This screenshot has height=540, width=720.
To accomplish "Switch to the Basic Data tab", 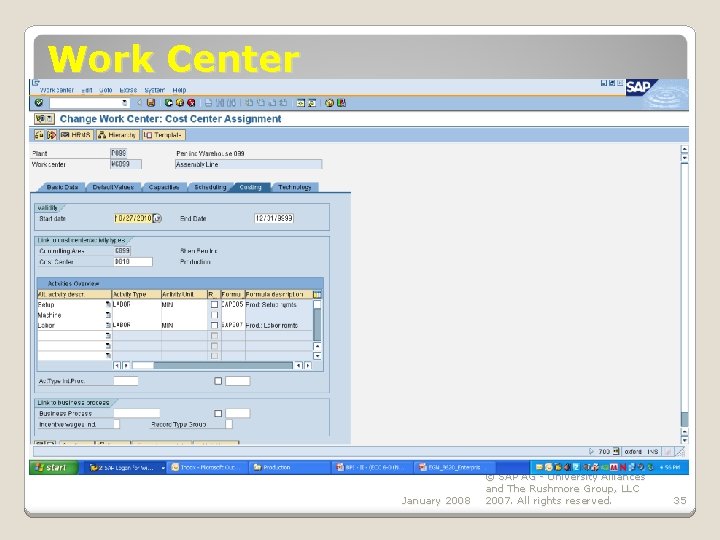I will click(62, 187).
